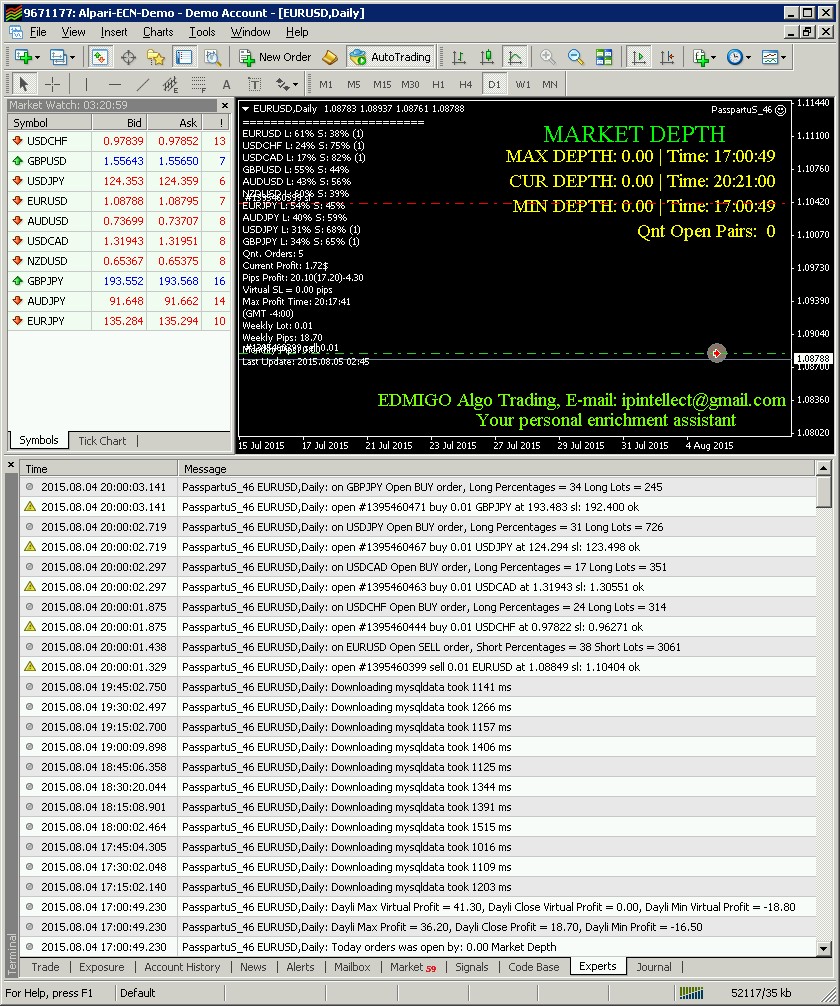Expand the Periods dropdown arrow
The image size is (840, 1006).
click(x=748, y=57)
